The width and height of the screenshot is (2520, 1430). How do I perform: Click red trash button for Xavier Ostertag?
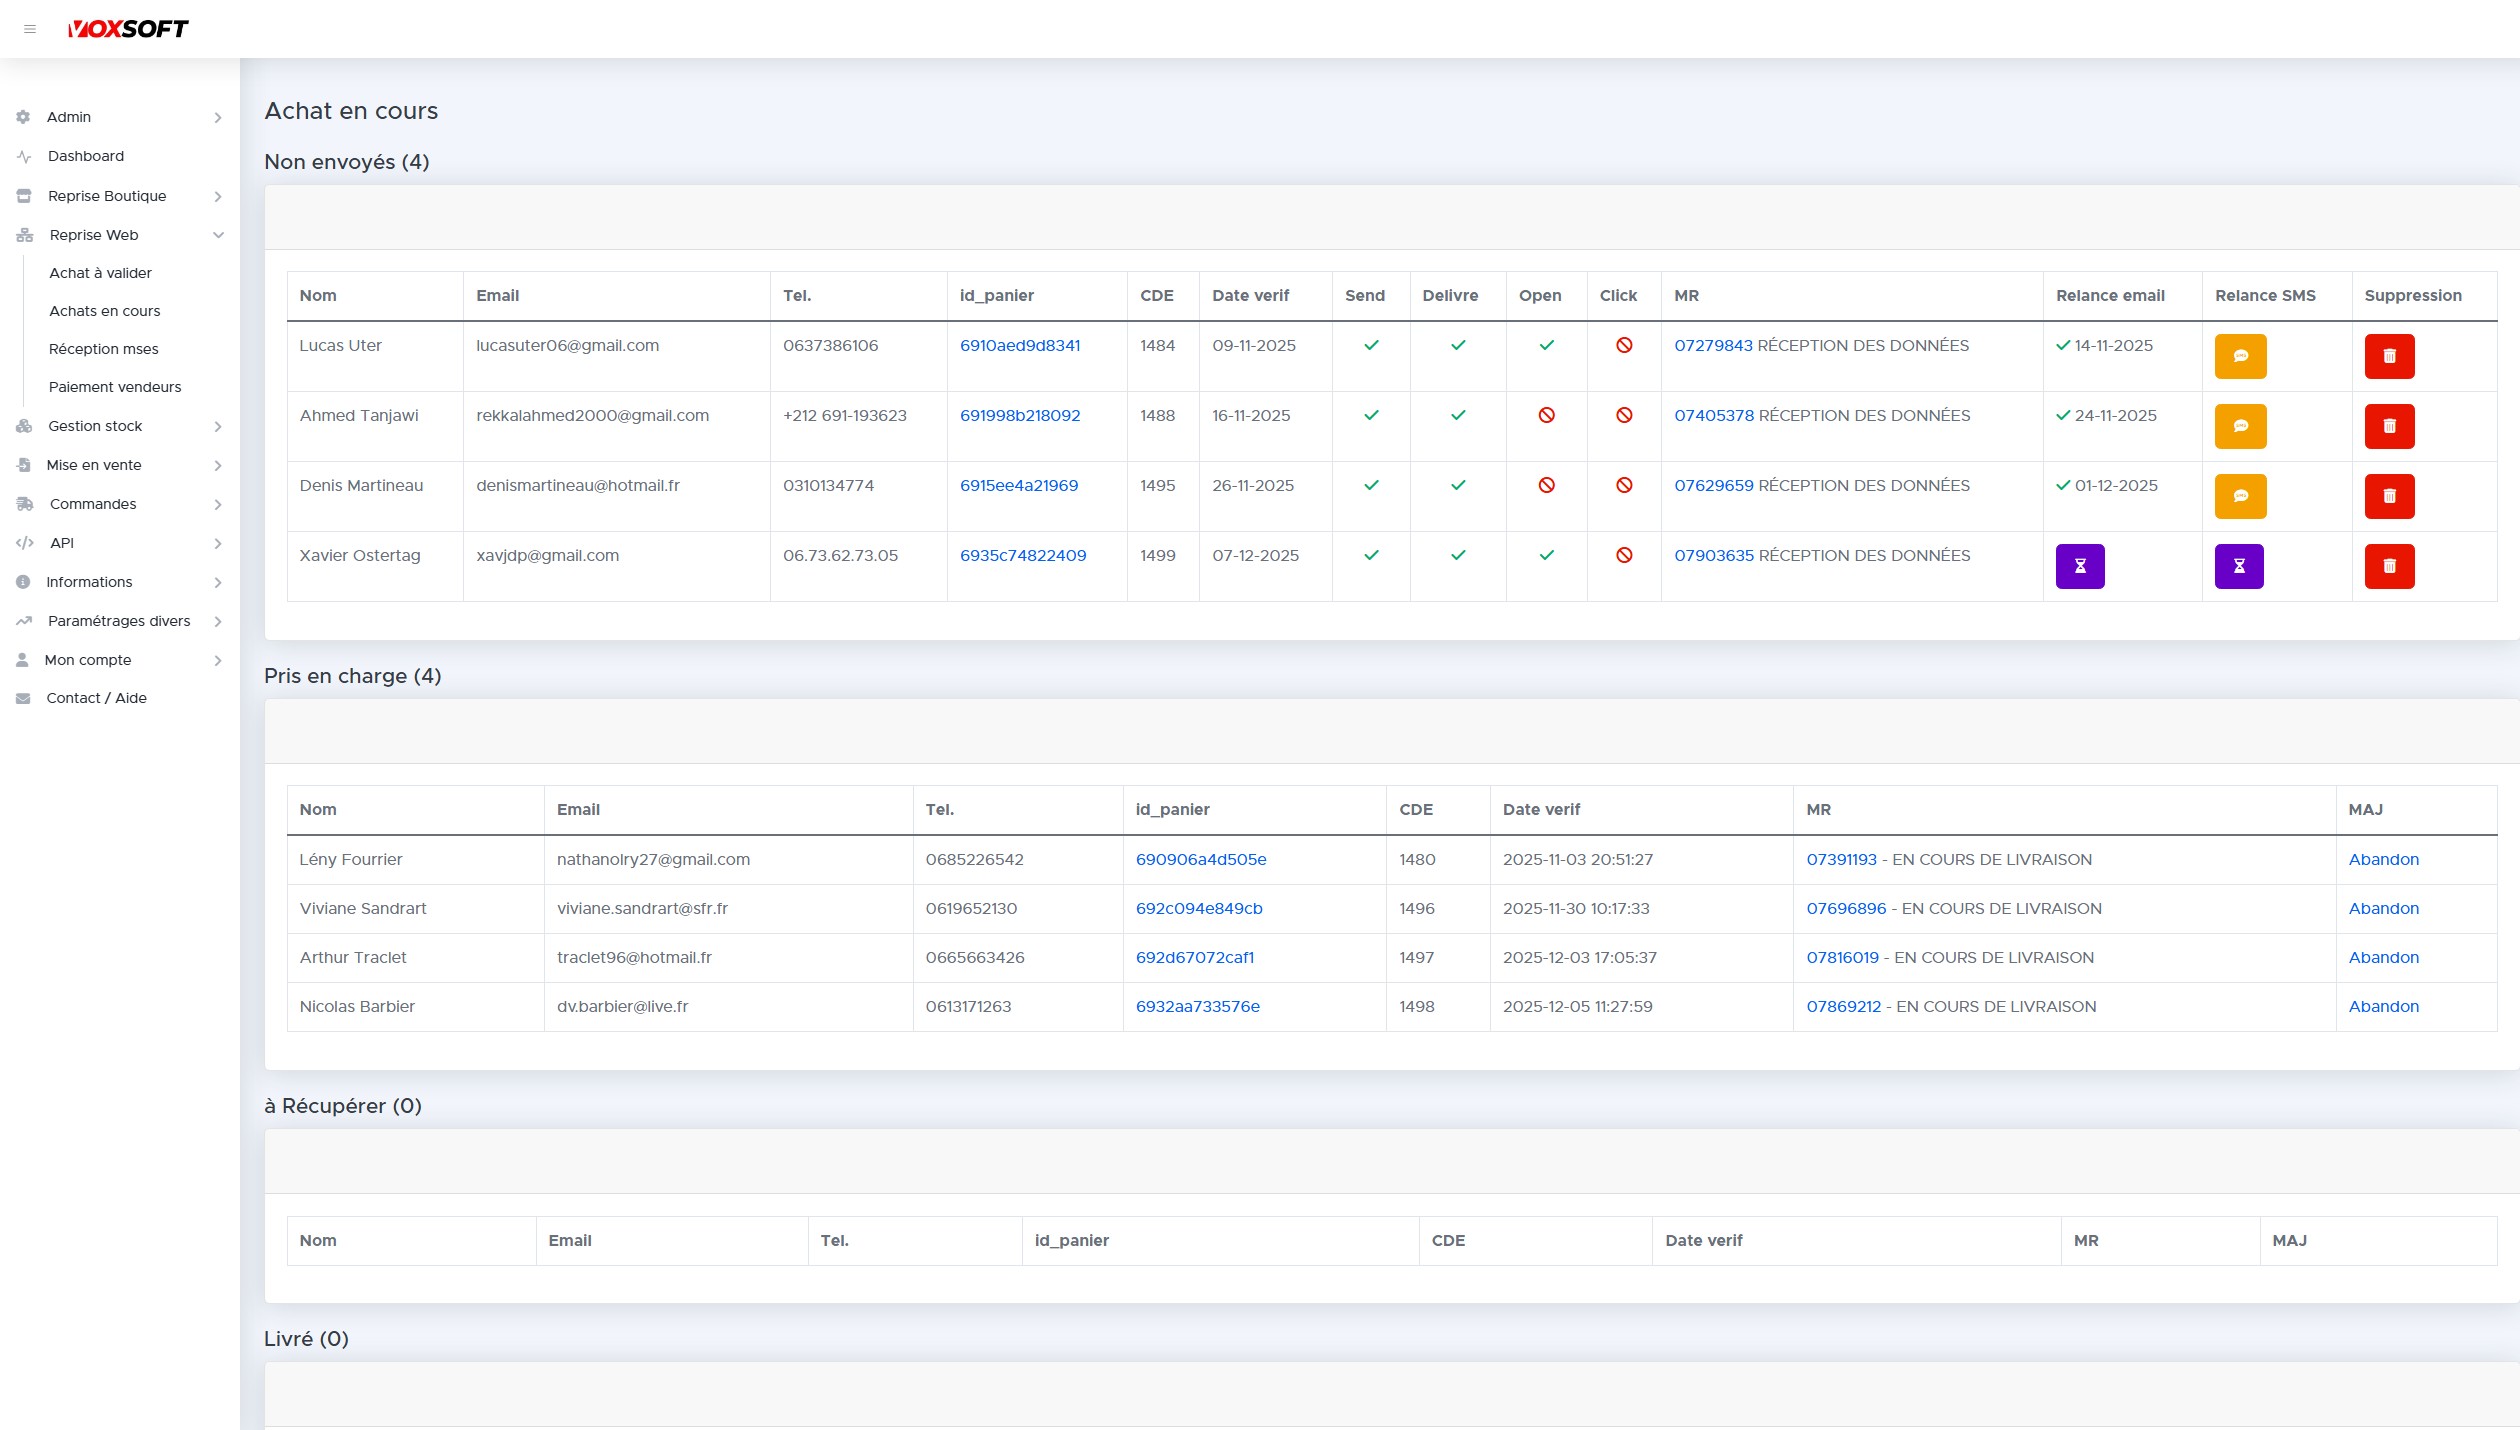coord(2389,566)
